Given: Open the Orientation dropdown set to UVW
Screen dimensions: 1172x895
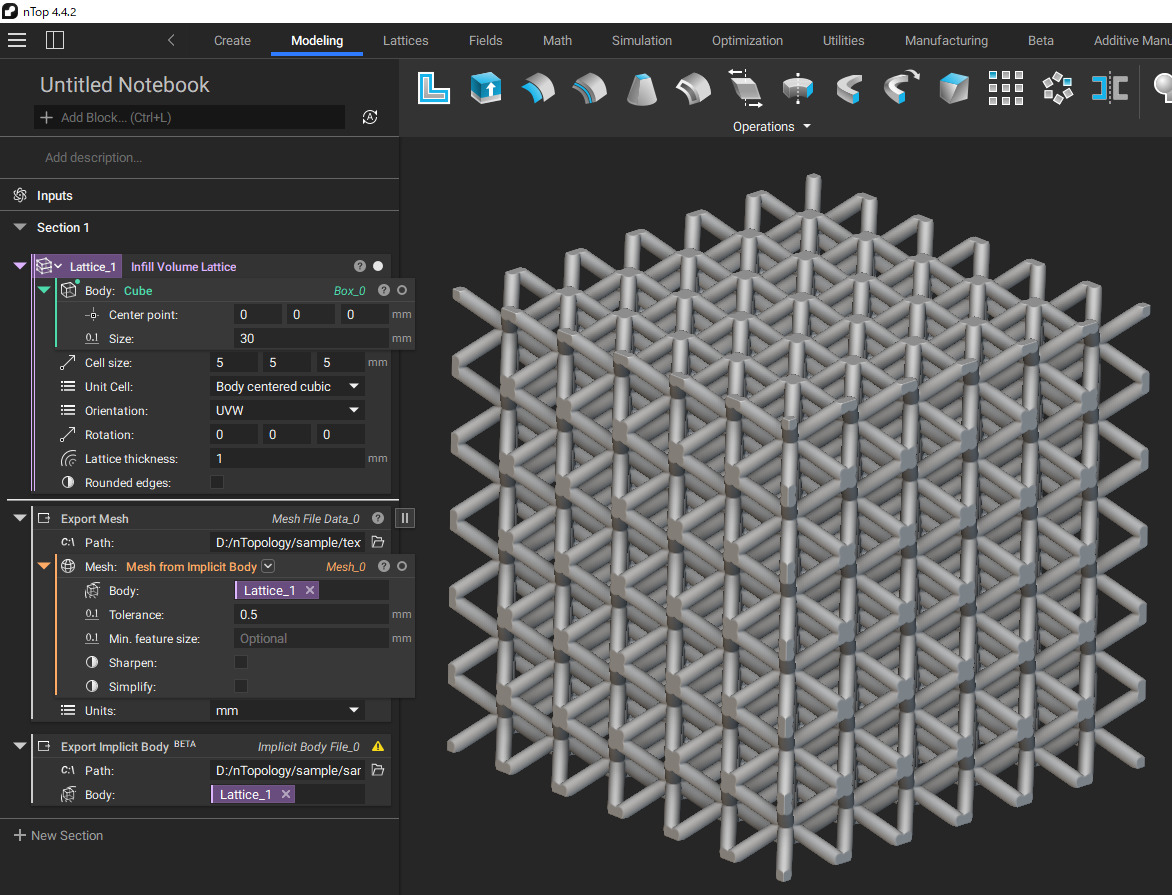Looking at the screenshot, I should pyautogui.click(x=287, y=410).
